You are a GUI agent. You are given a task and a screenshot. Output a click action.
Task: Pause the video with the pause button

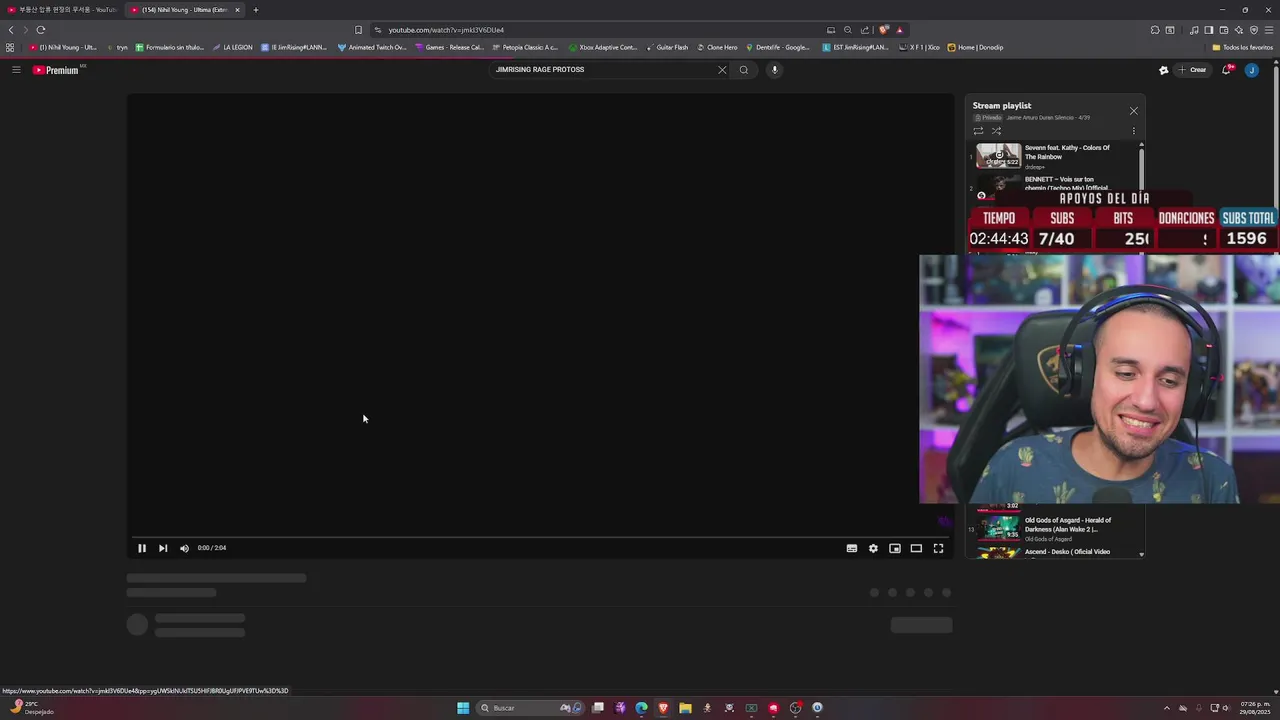point(142,548)
